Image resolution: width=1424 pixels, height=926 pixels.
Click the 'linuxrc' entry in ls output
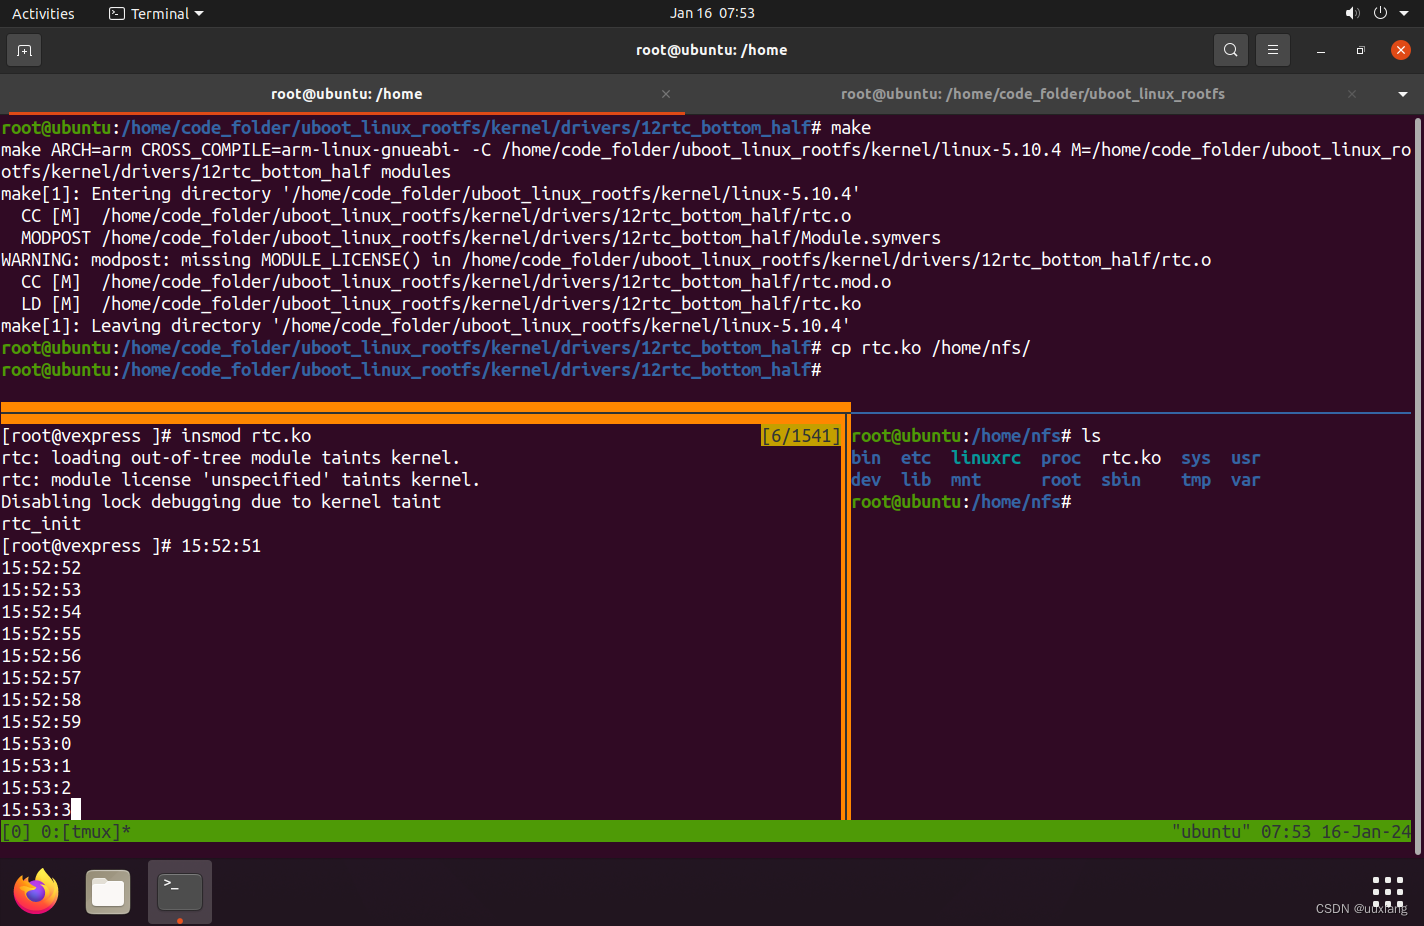pyautogui.click(x=986, y=458)
